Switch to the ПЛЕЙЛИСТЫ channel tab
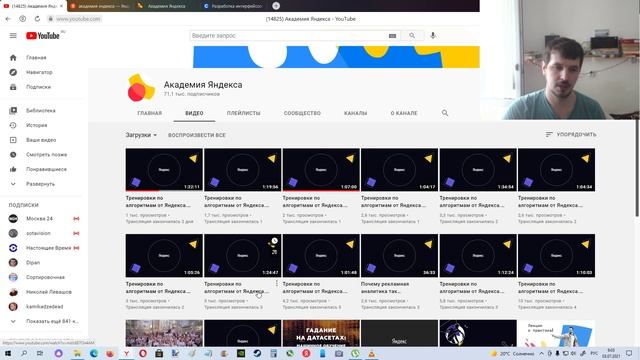 point(244,113)
